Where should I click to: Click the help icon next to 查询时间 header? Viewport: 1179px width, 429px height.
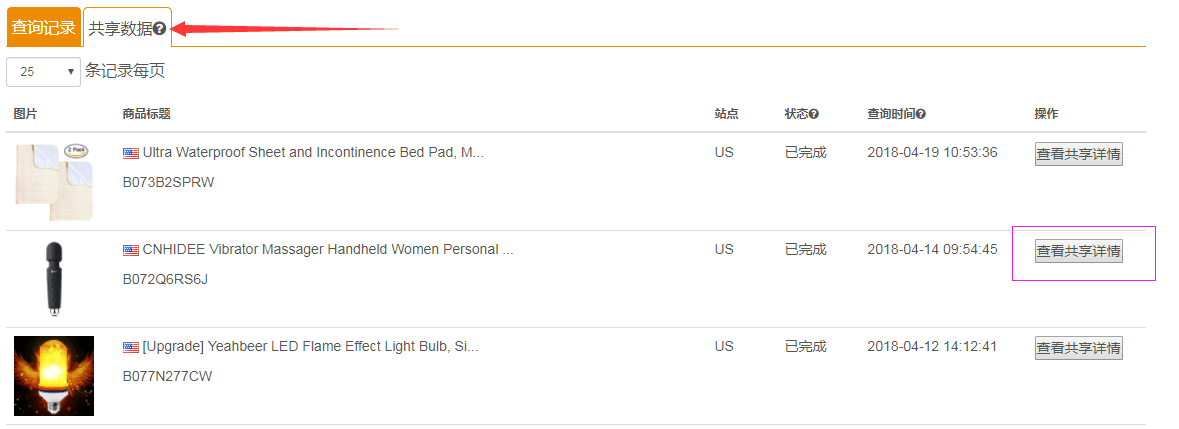(x=920, y=114)
